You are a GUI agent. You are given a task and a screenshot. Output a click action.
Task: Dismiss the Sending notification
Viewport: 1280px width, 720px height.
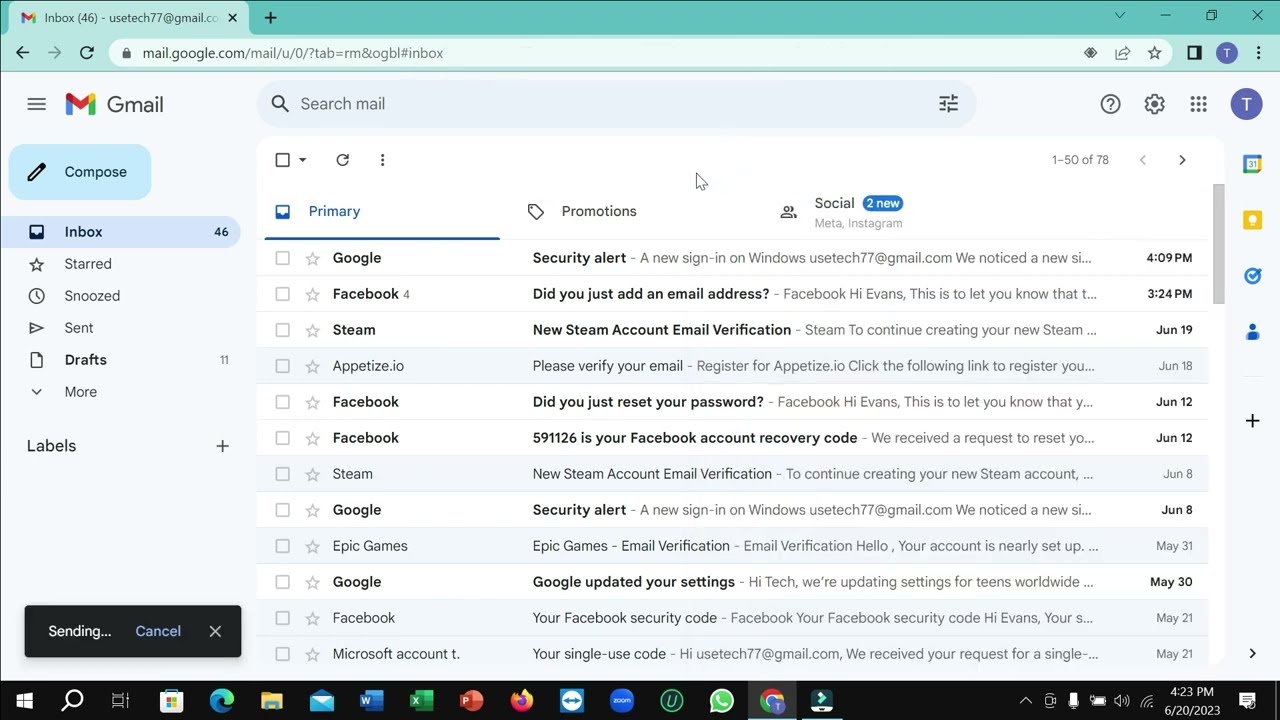(x=215, y=631)
